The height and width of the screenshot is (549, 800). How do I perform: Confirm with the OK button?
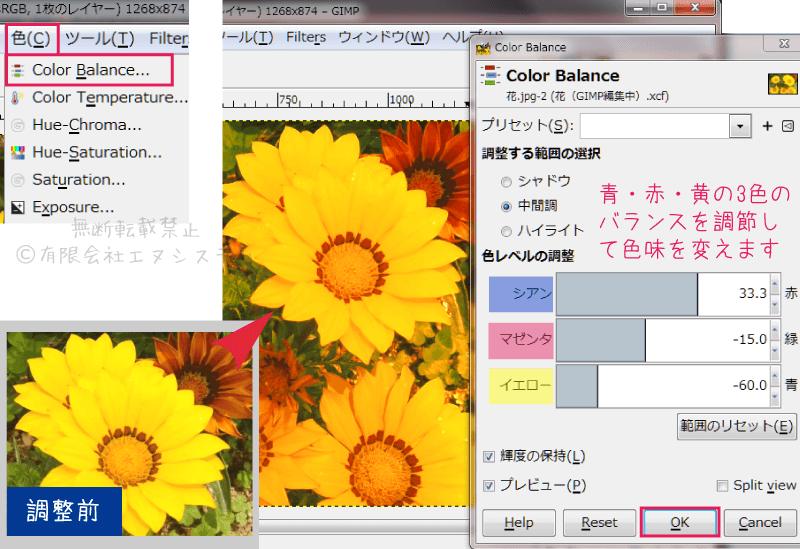(680, 522)
